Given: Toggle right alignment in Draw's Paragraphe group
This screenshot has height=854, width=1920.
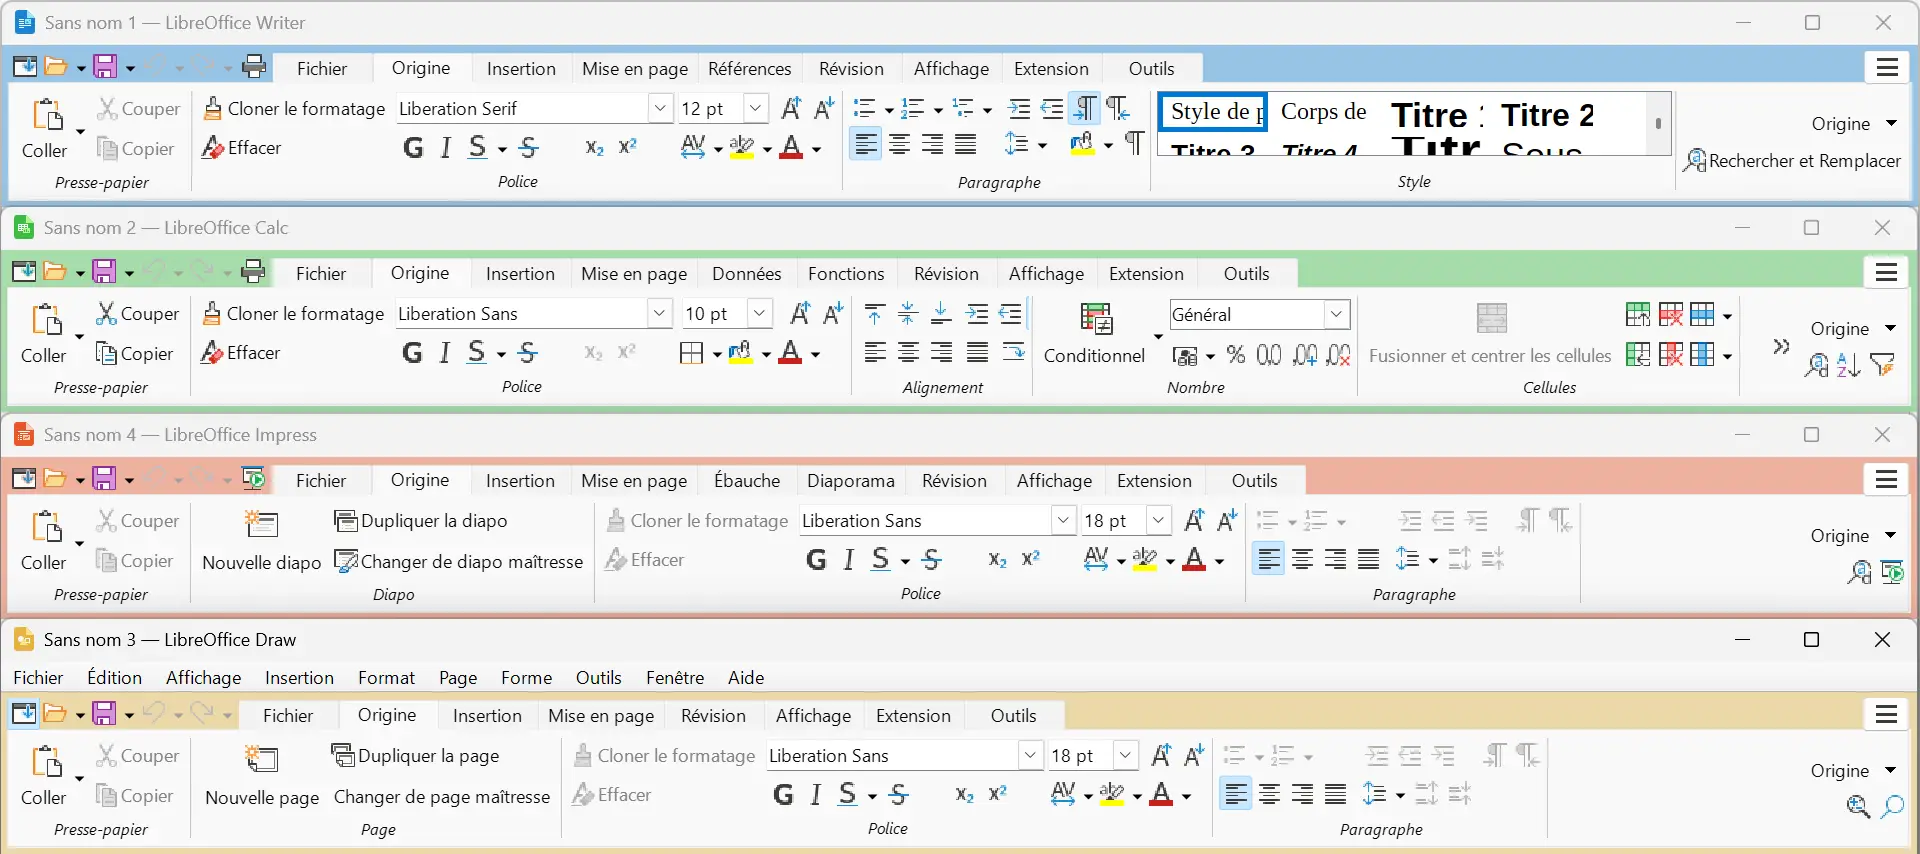Looking at the screenshot, I should 1302,794.
